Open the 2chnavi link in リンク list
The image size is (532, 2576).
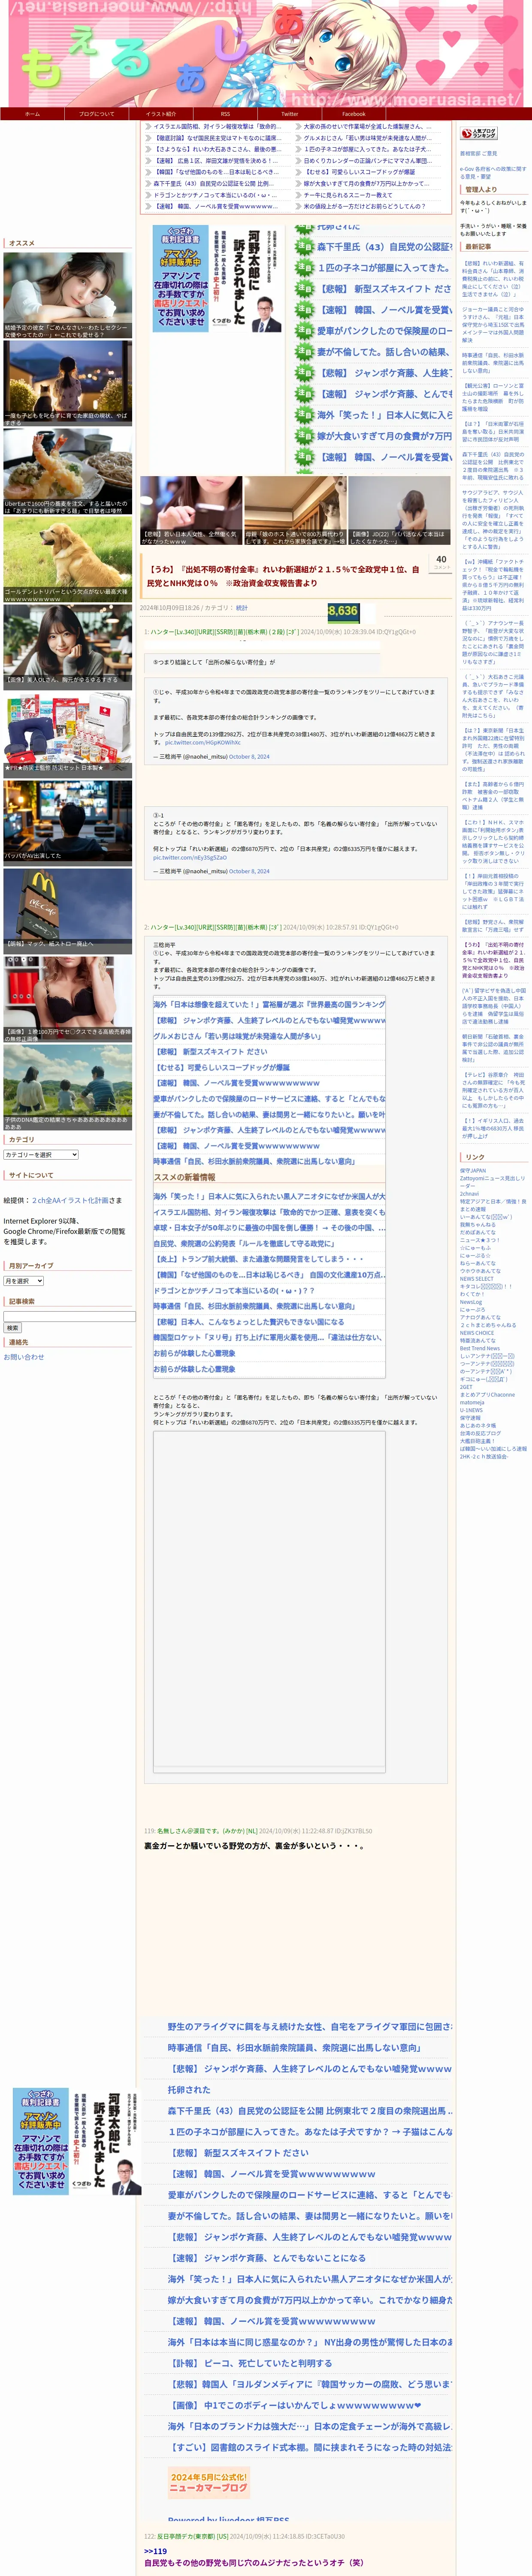(469, 1193)
